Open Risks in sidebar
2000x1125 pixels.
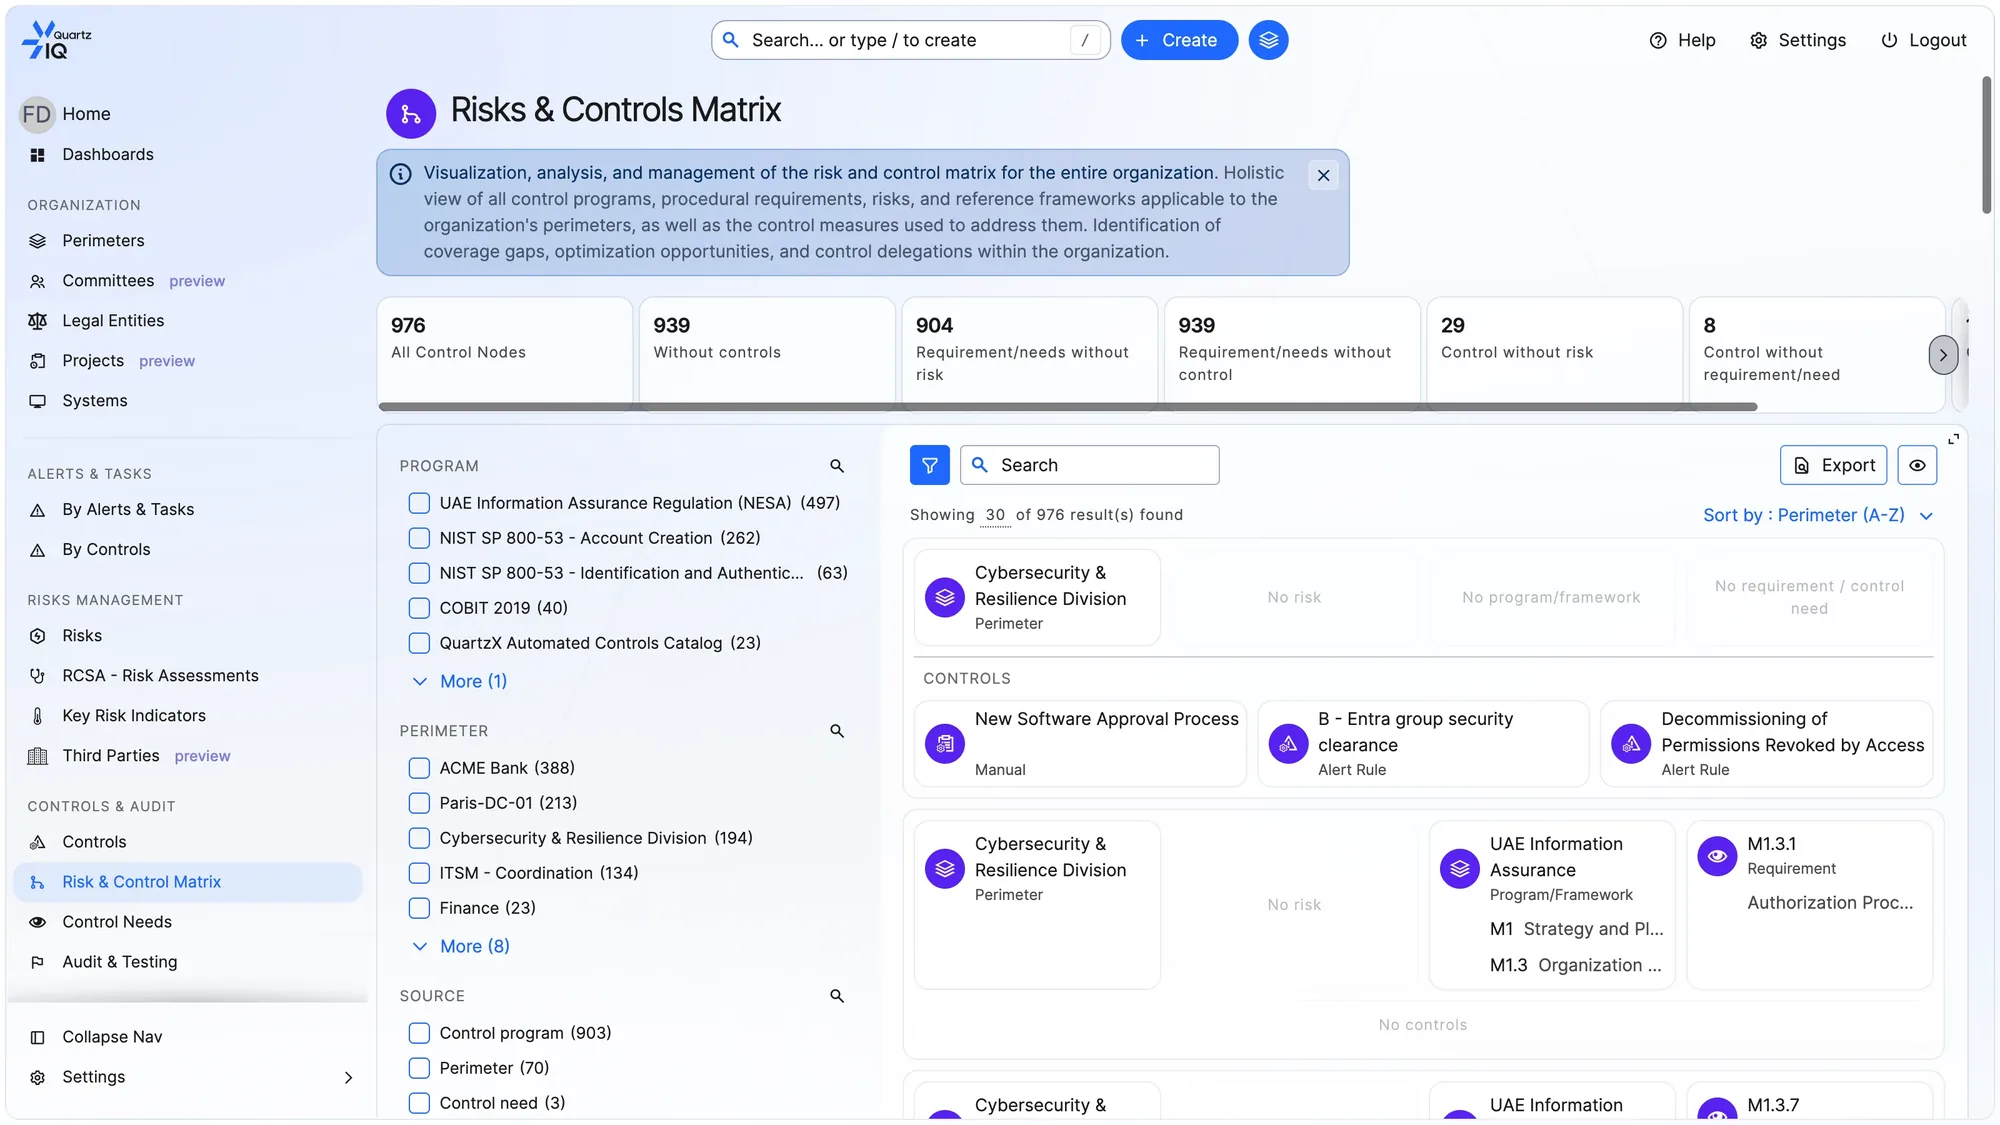coord(82,636)
